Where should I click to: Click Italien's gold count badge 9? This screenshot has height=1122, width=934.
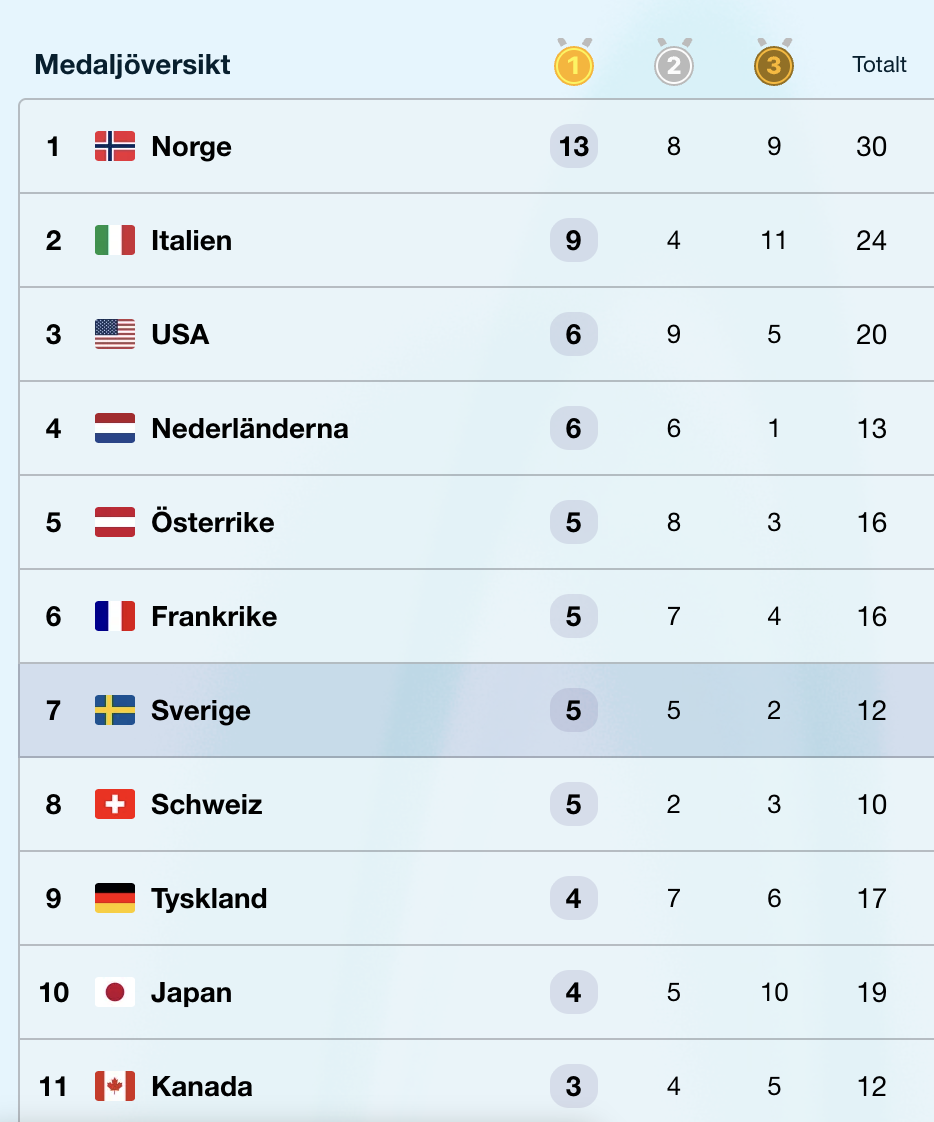pyautogui.click(x=573, y=241)
